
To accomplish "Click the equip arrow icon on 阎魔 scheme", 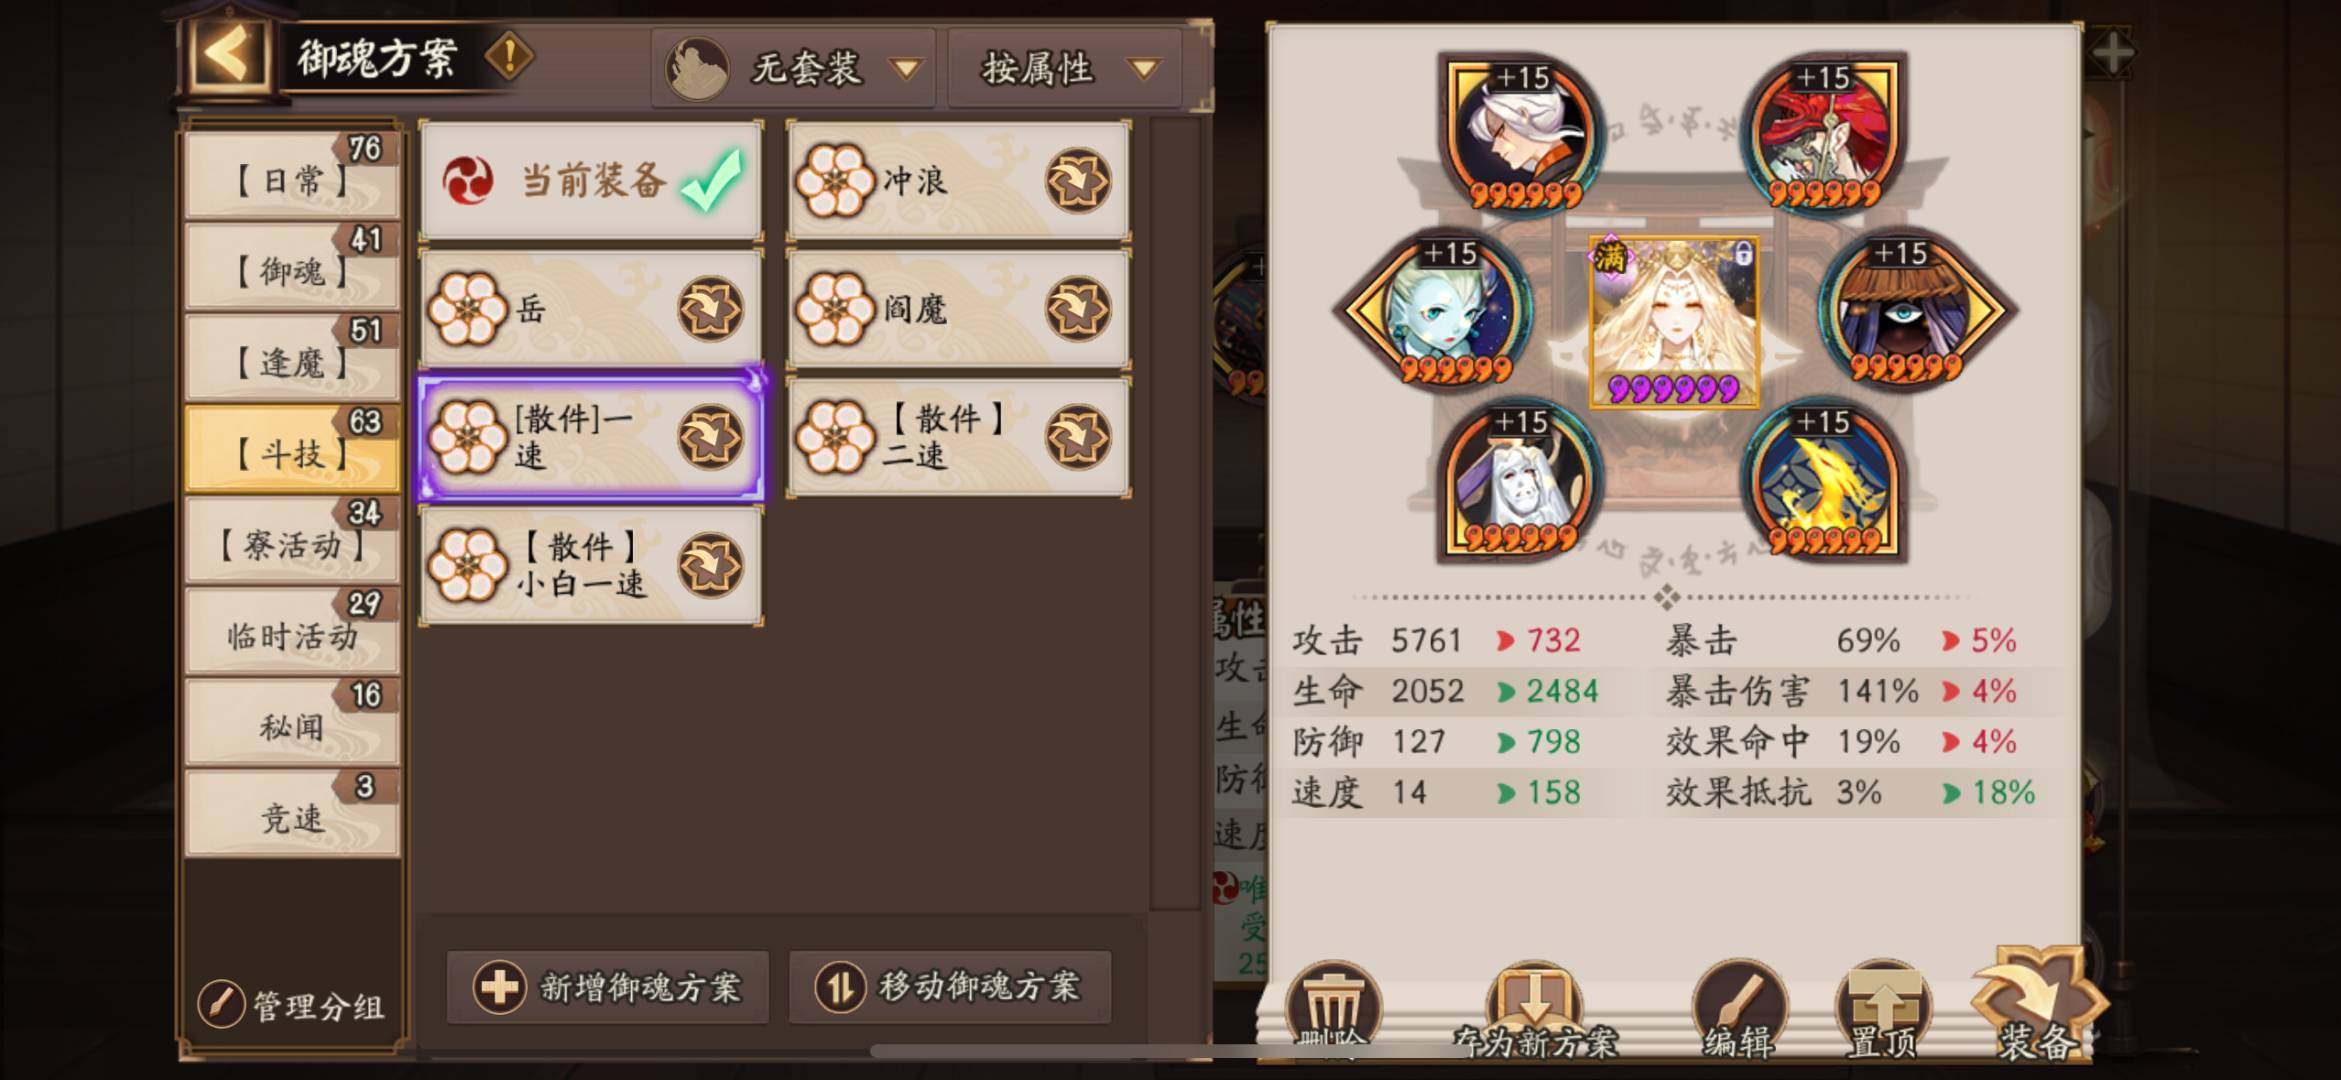I will [x=1078, y=309].
